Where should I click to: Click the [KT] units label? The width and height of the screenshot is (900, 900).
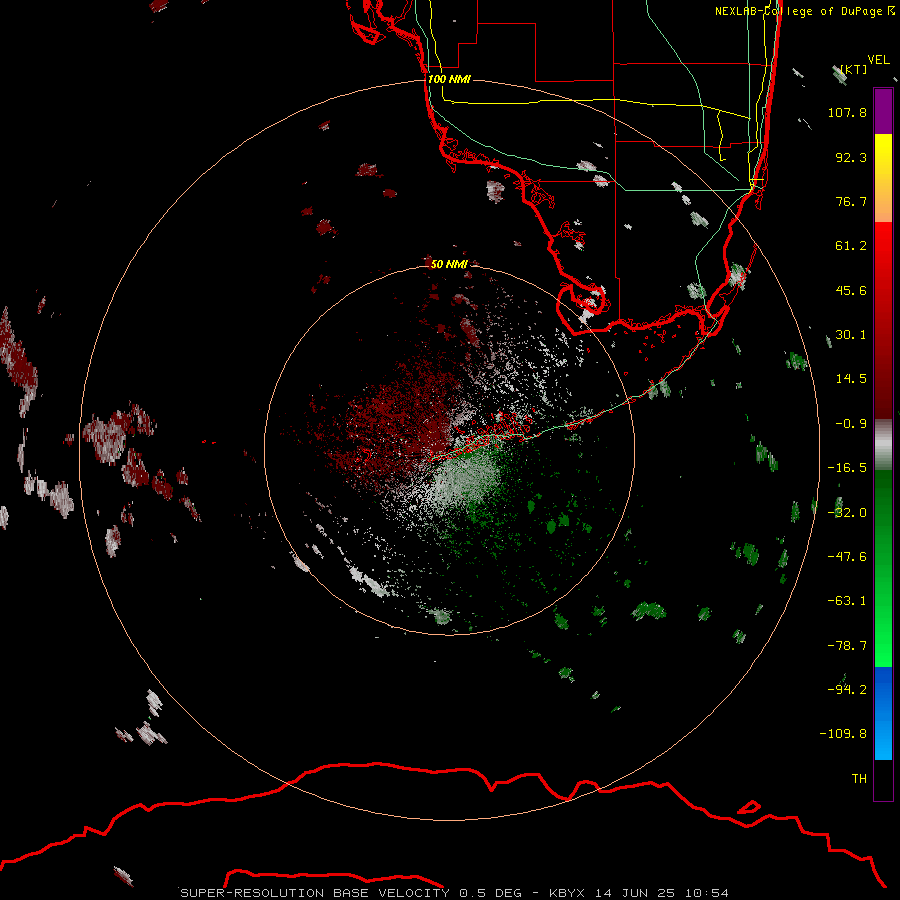(854, 69)
